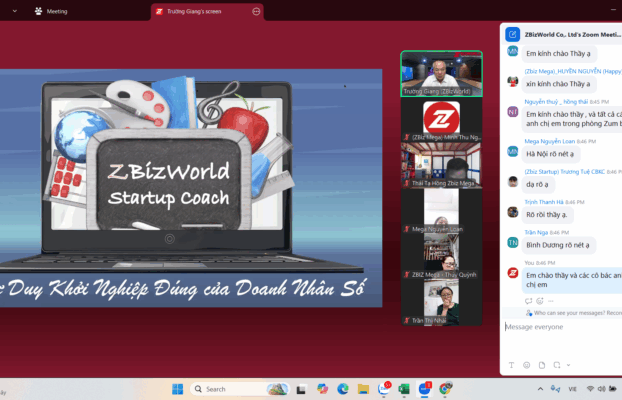Select the 'xin kính chào Thầy ạ' message
The width and height of the screenshot is (622, 400).
pos(558,84)
